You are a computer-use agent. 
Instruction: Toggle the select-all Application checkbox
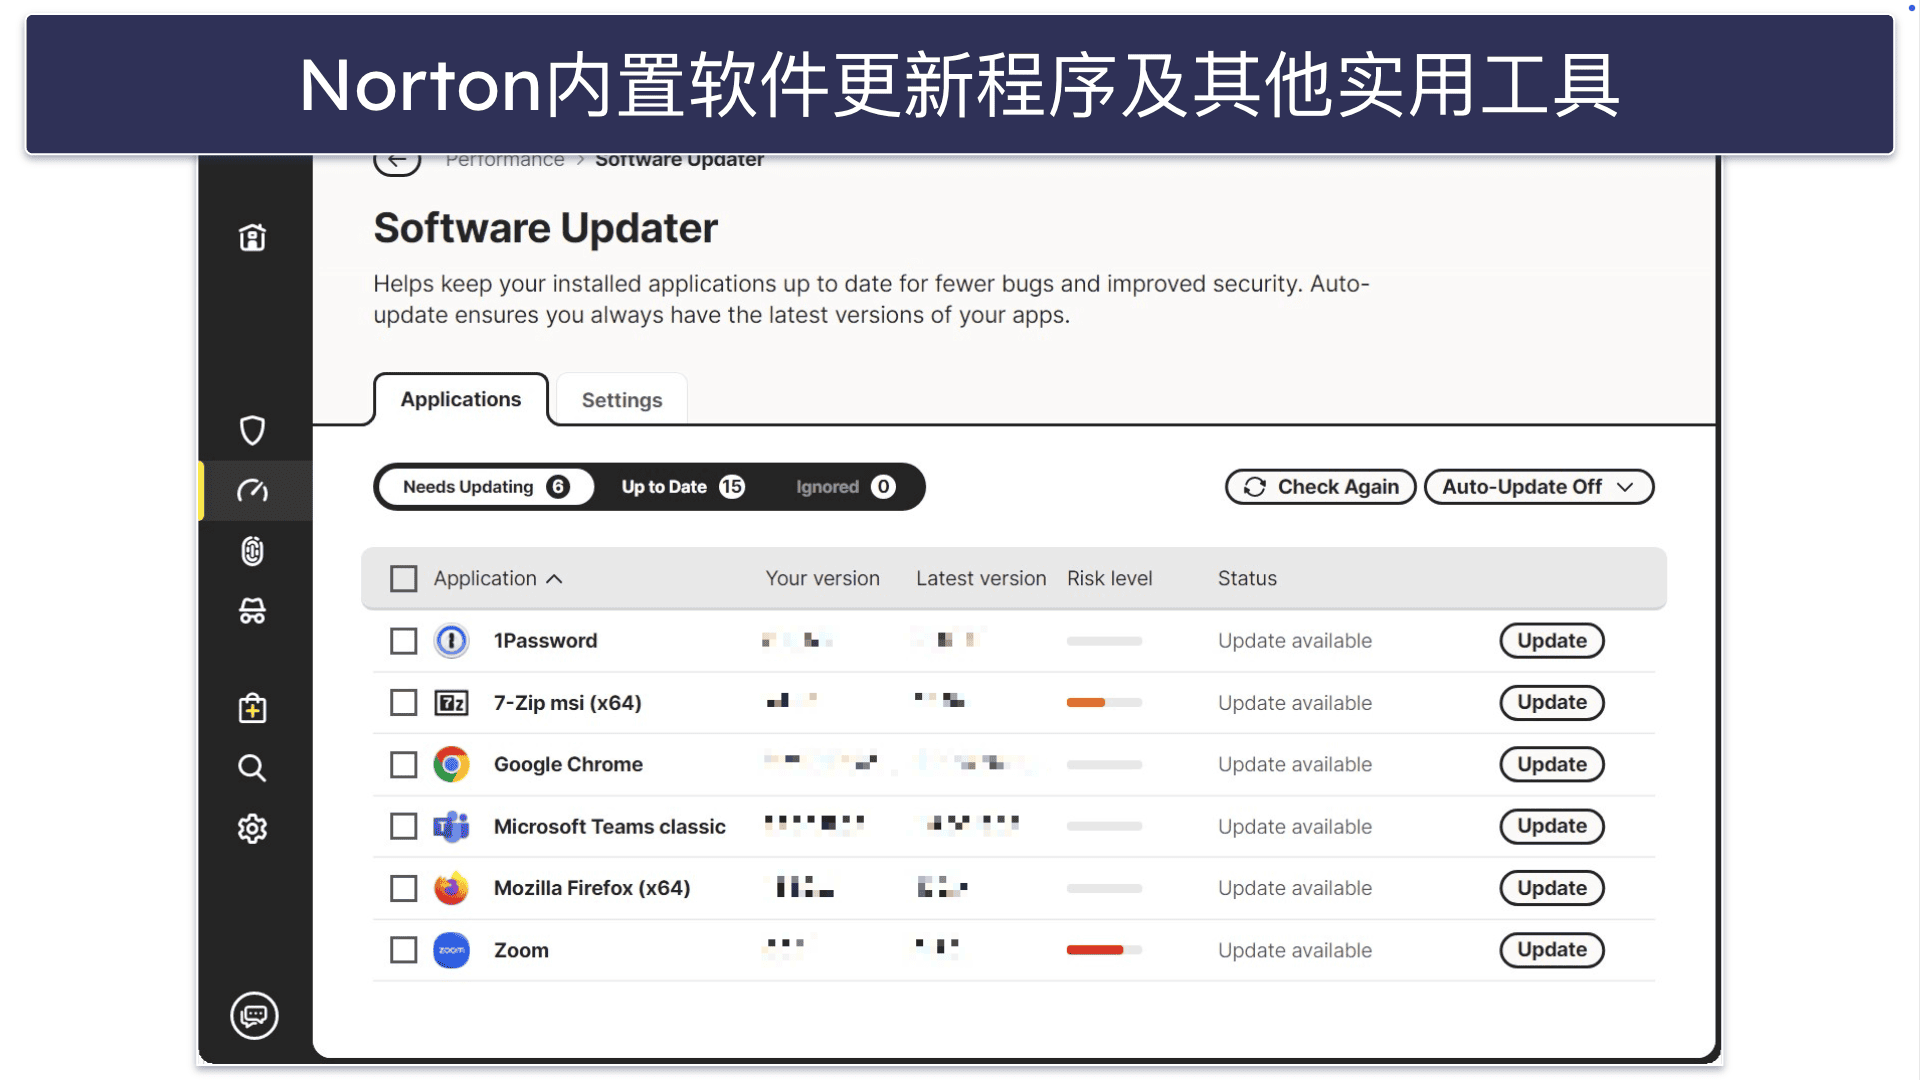[x=404, y=579]
